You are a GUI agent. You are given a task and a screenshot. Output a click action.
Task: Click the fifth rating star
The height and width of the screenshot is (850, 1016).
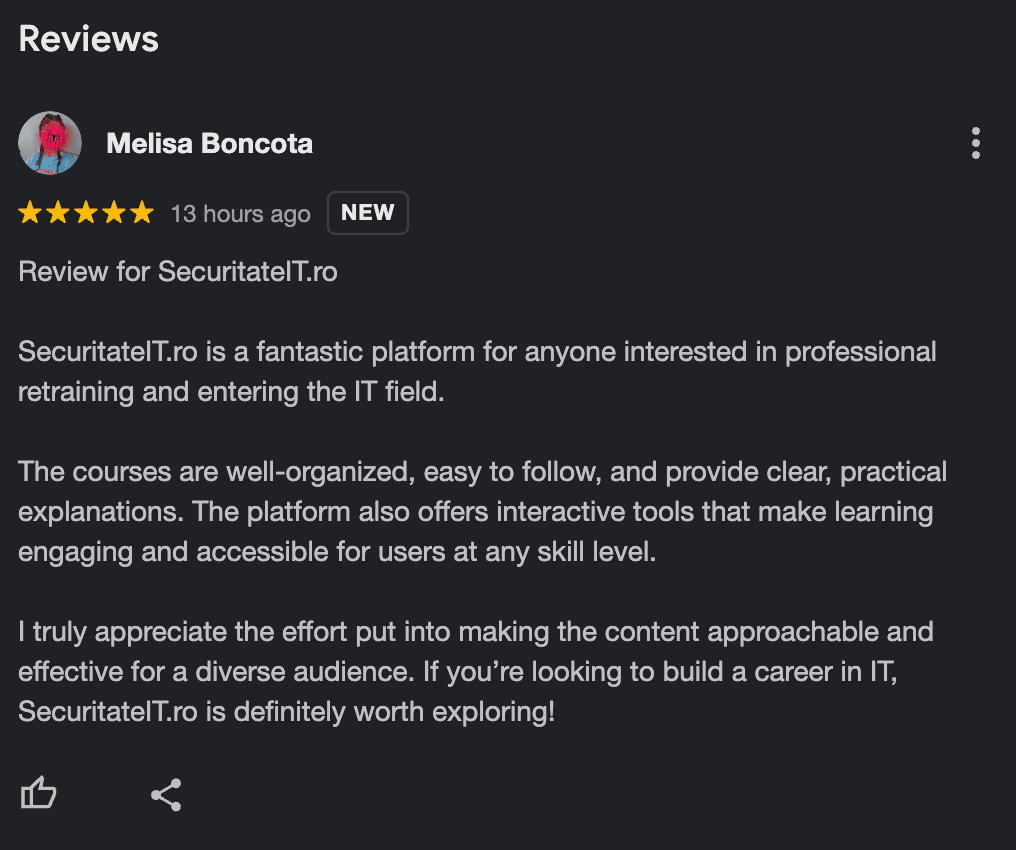[142, 213]
